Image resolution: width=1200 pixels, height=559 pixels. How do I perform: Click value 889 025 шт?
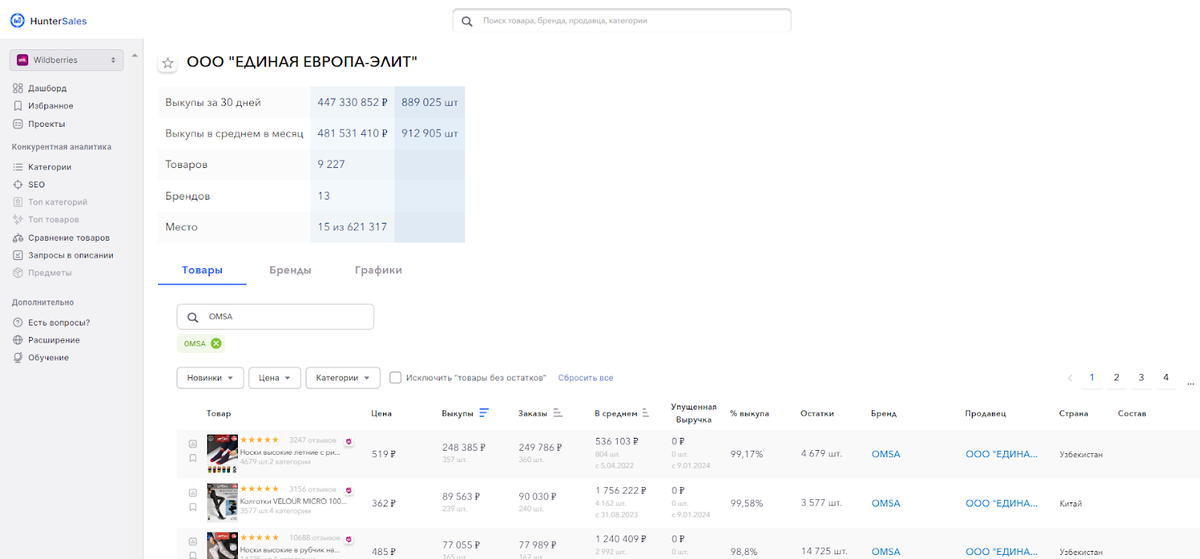[430, 102]
